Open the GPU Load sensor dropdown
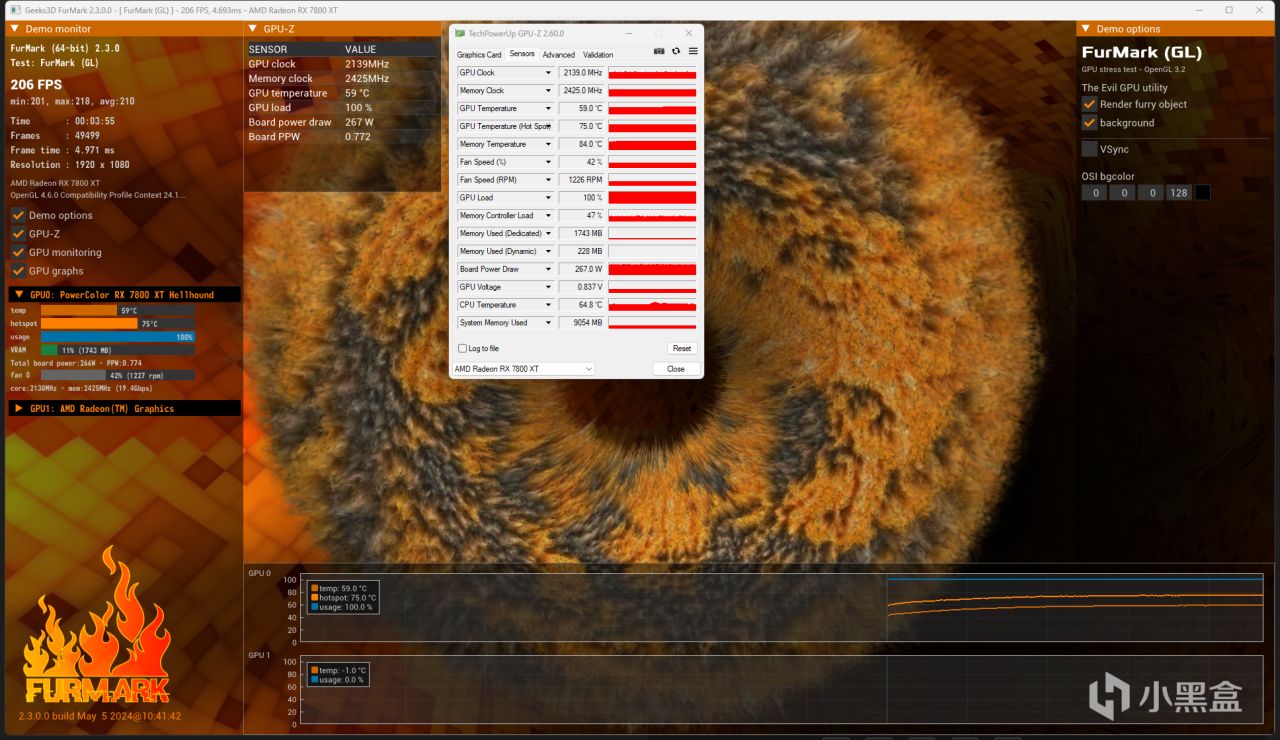 point(548,198)
